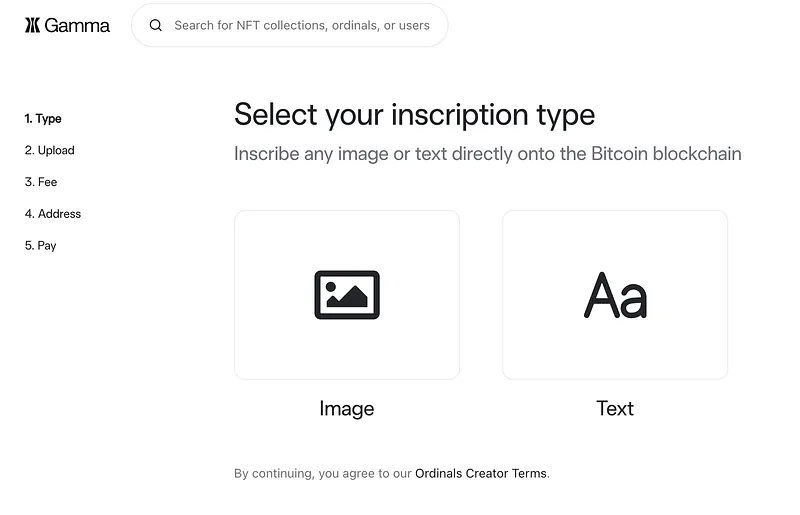
Task: Go to the '2. Upload' step
Action: coord(49,150)
